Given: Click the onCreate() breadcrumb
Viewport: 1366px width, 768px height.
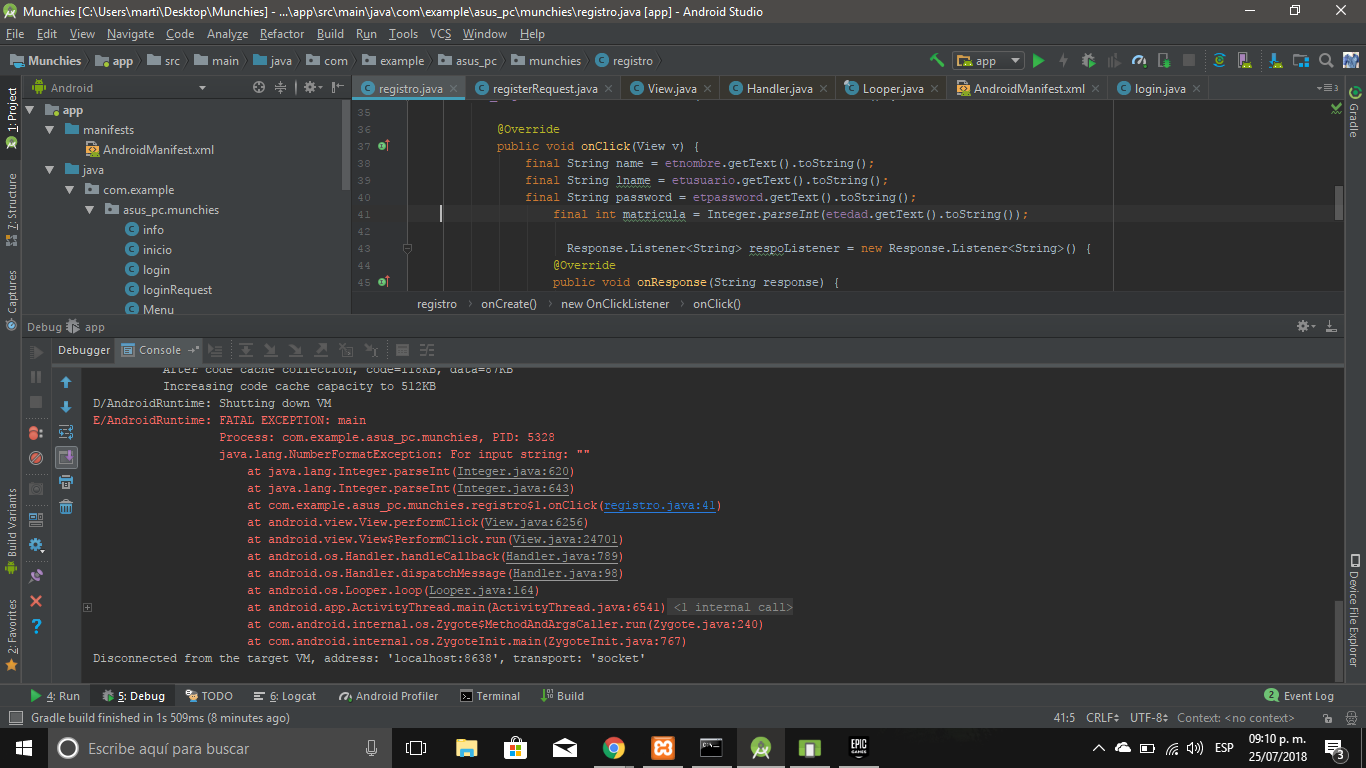Looking at the screenshot, I should [509, 303].
